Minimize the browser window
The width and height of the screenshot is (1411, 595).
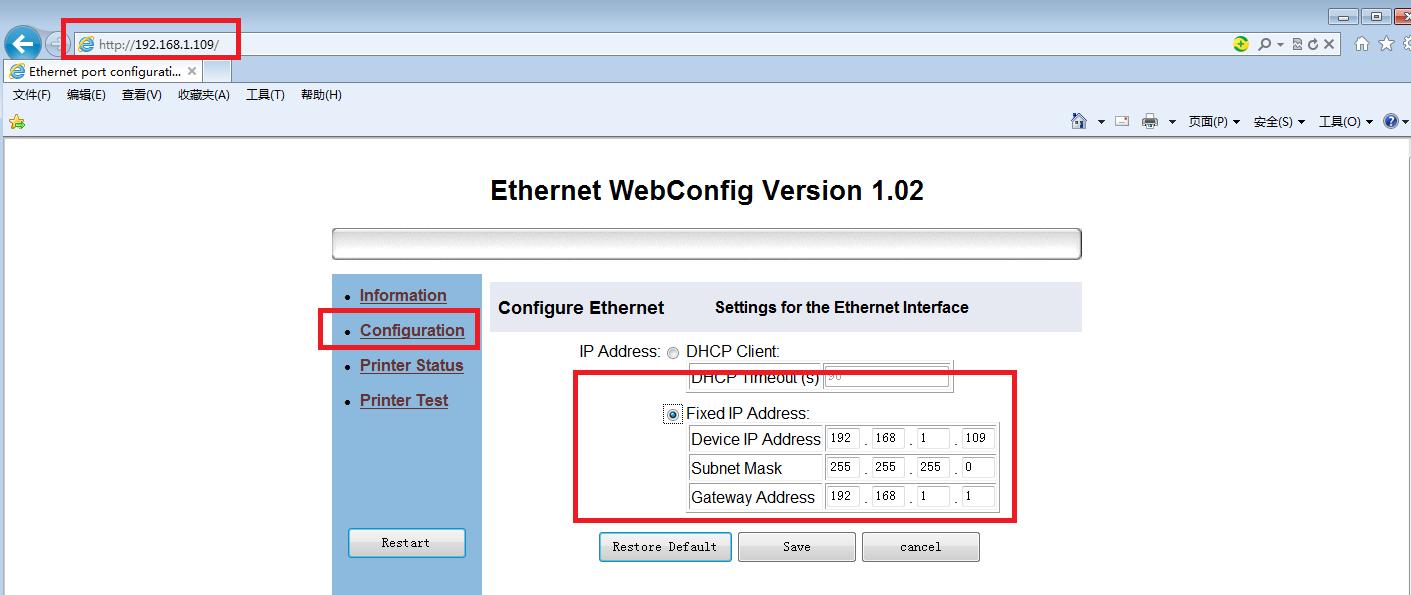(1345, 16)
